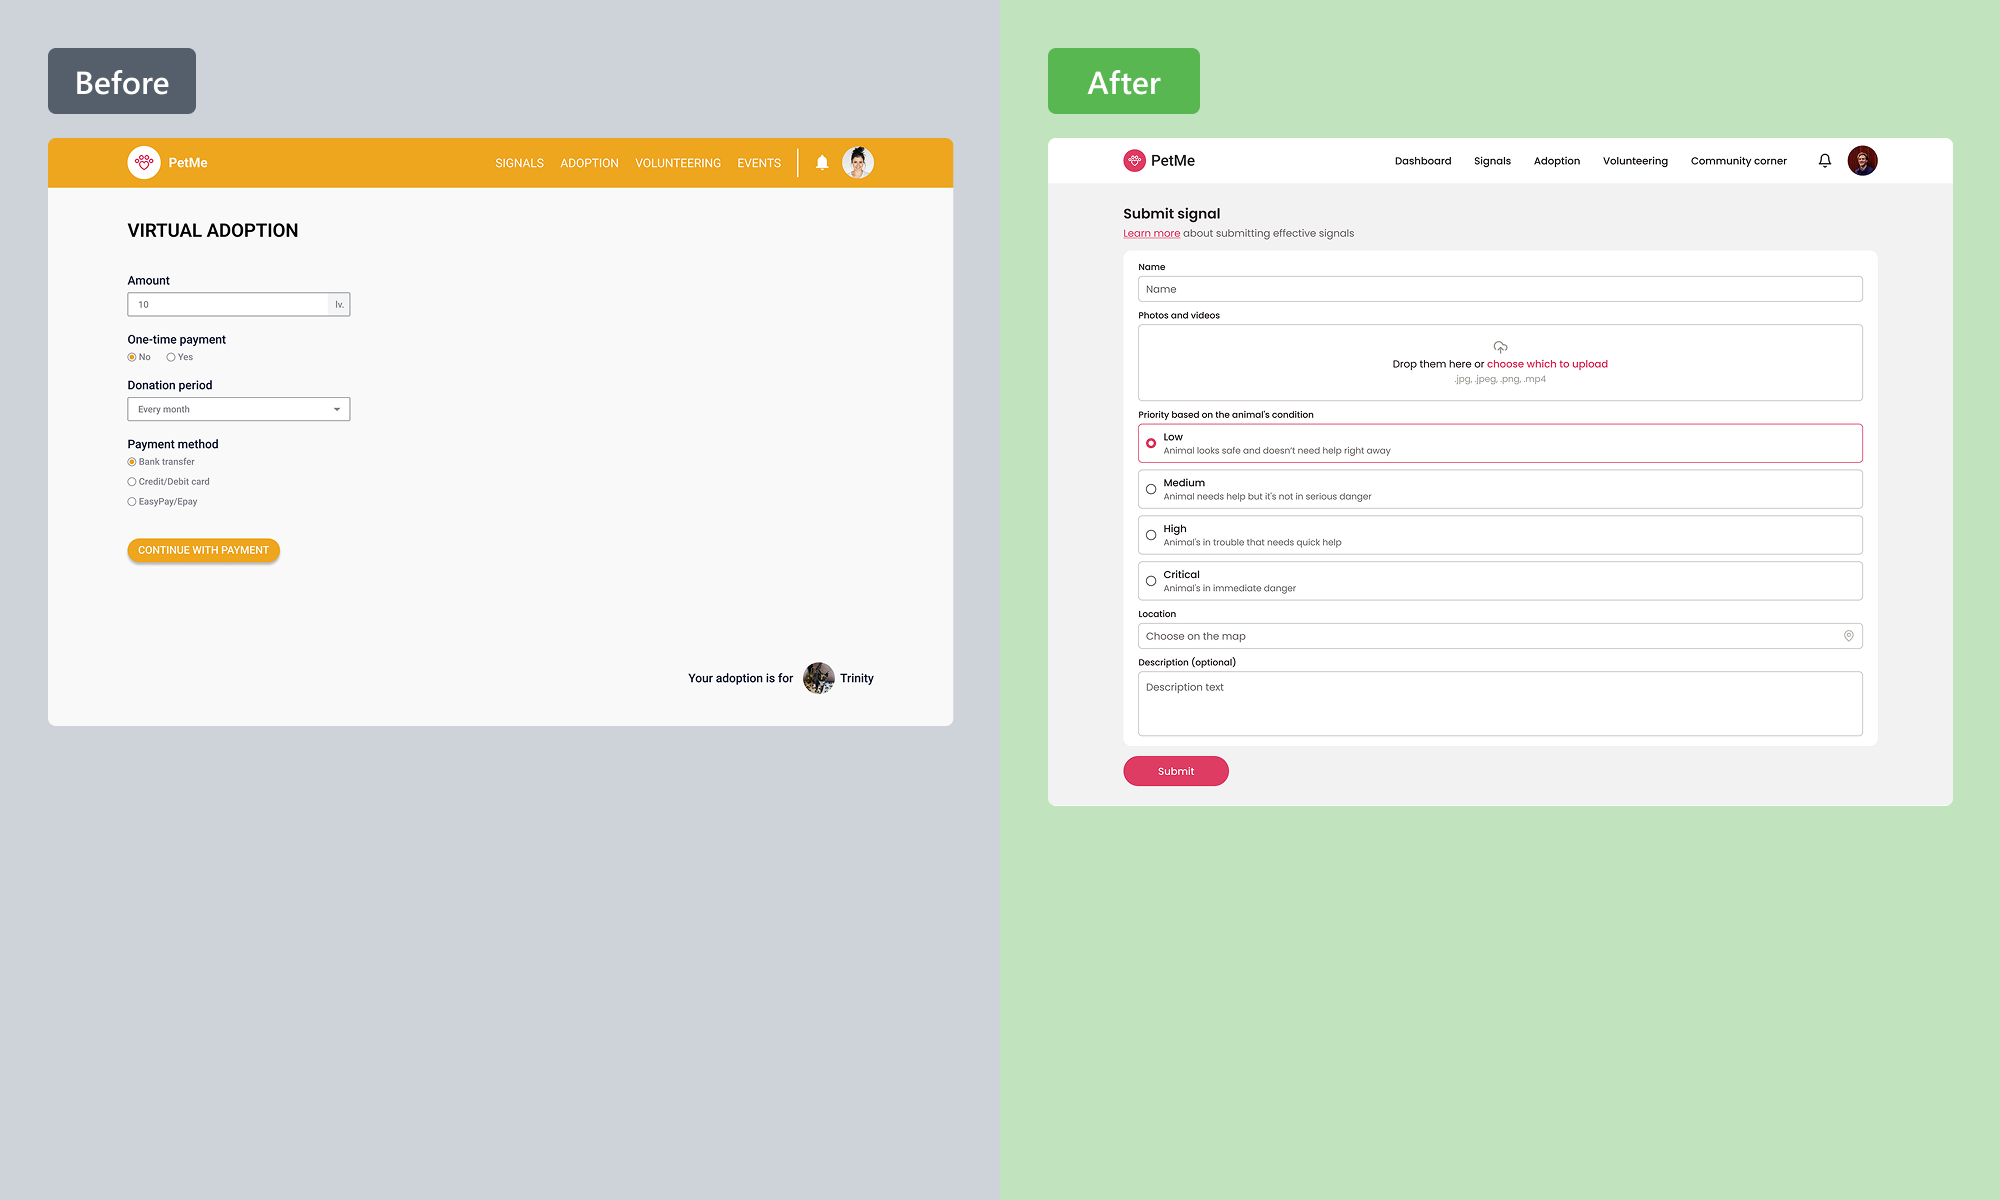Click the cloud upload icon in drop area
This screenshot has height=1200, width=2000.
pos(1500,347)
